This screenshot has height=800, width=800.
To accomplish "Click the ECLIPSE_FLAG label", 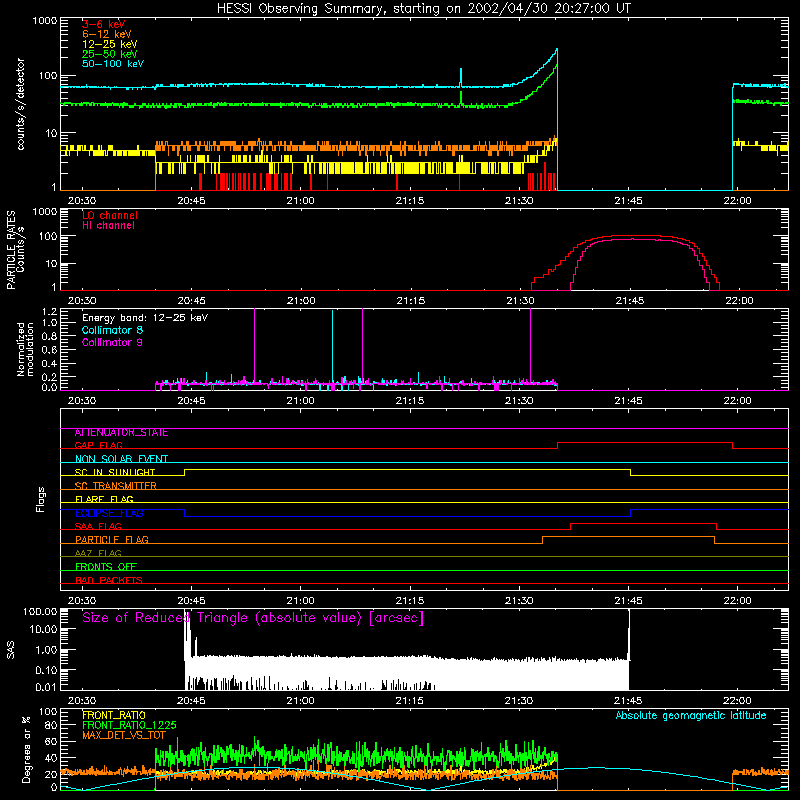I will click(x=109, y=513).
